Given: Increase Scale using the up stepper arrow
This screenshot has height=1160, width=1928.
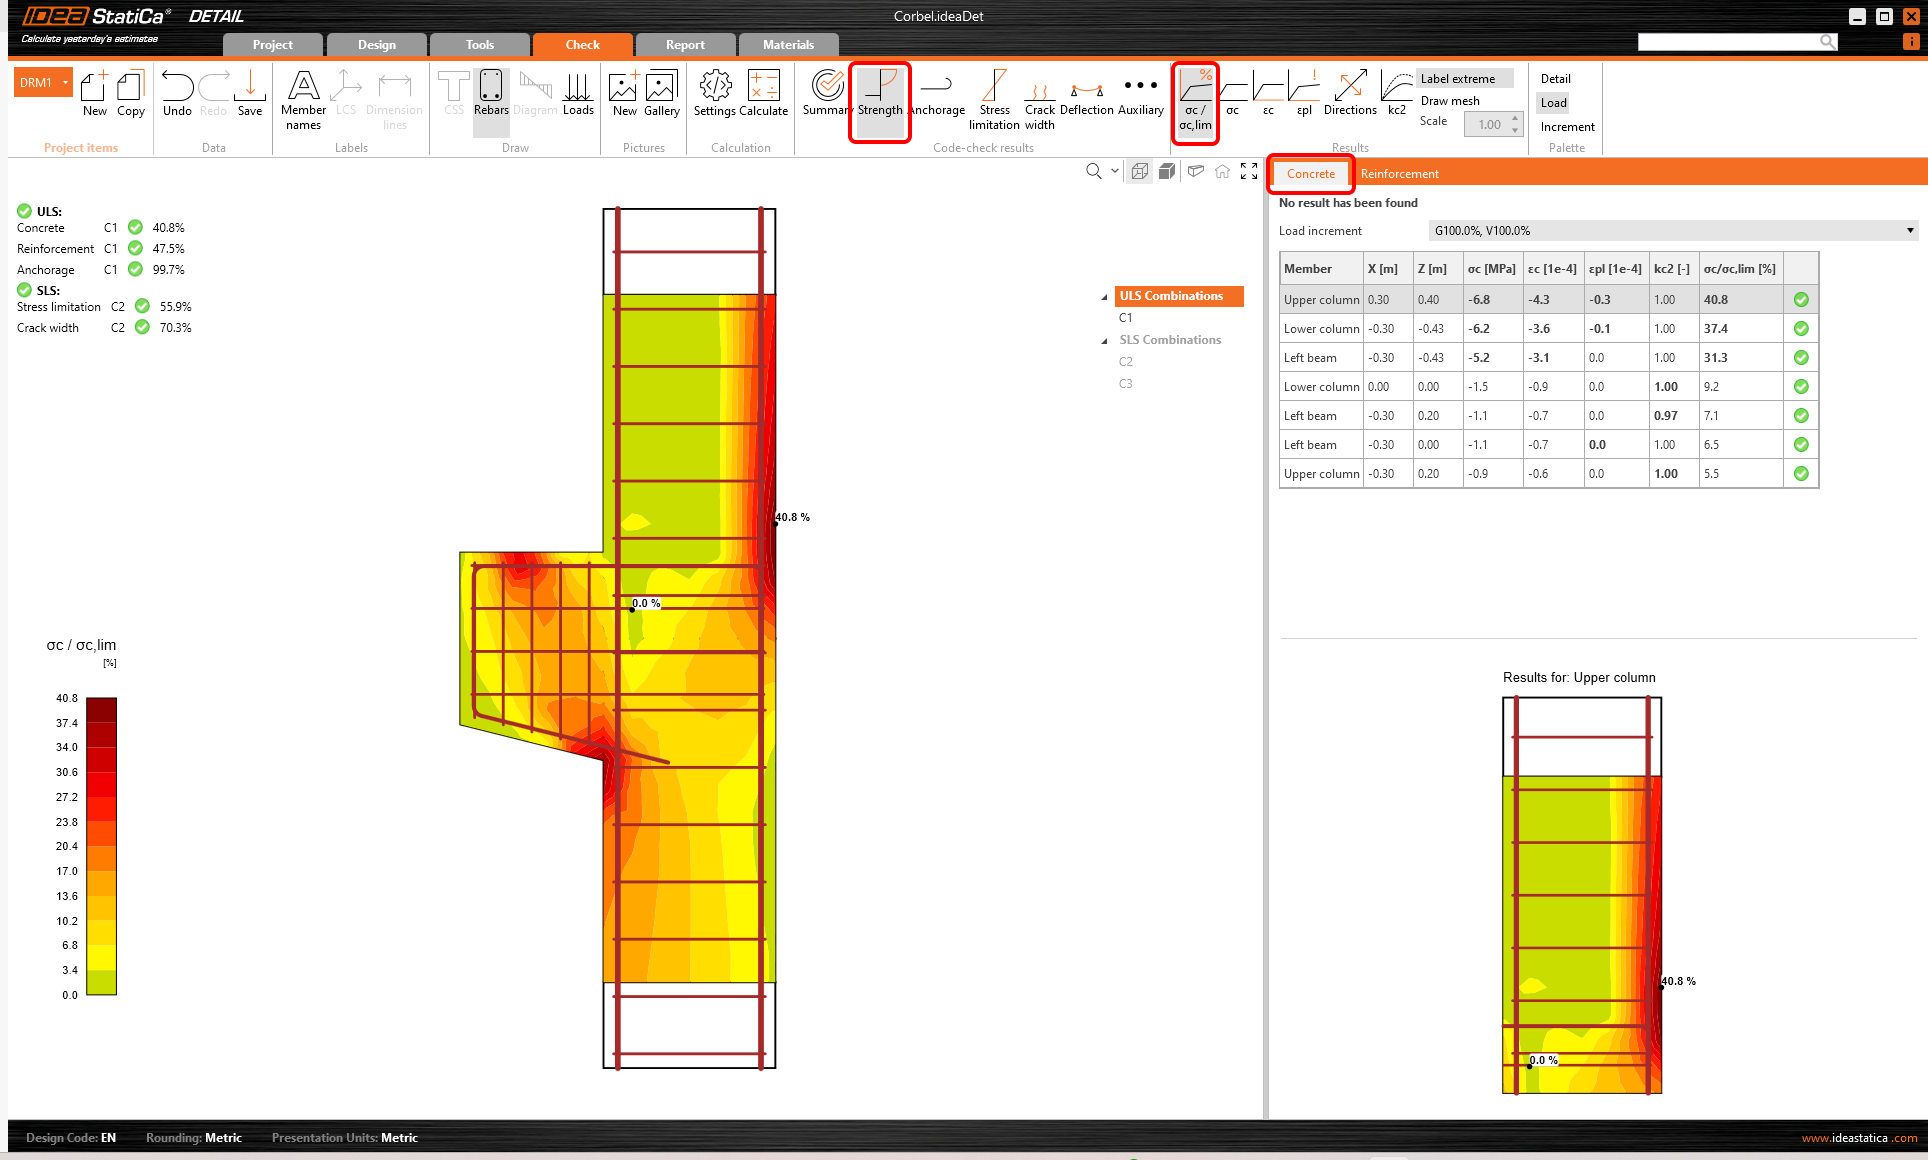Looking at the screenshot, I should (1516, 118).
